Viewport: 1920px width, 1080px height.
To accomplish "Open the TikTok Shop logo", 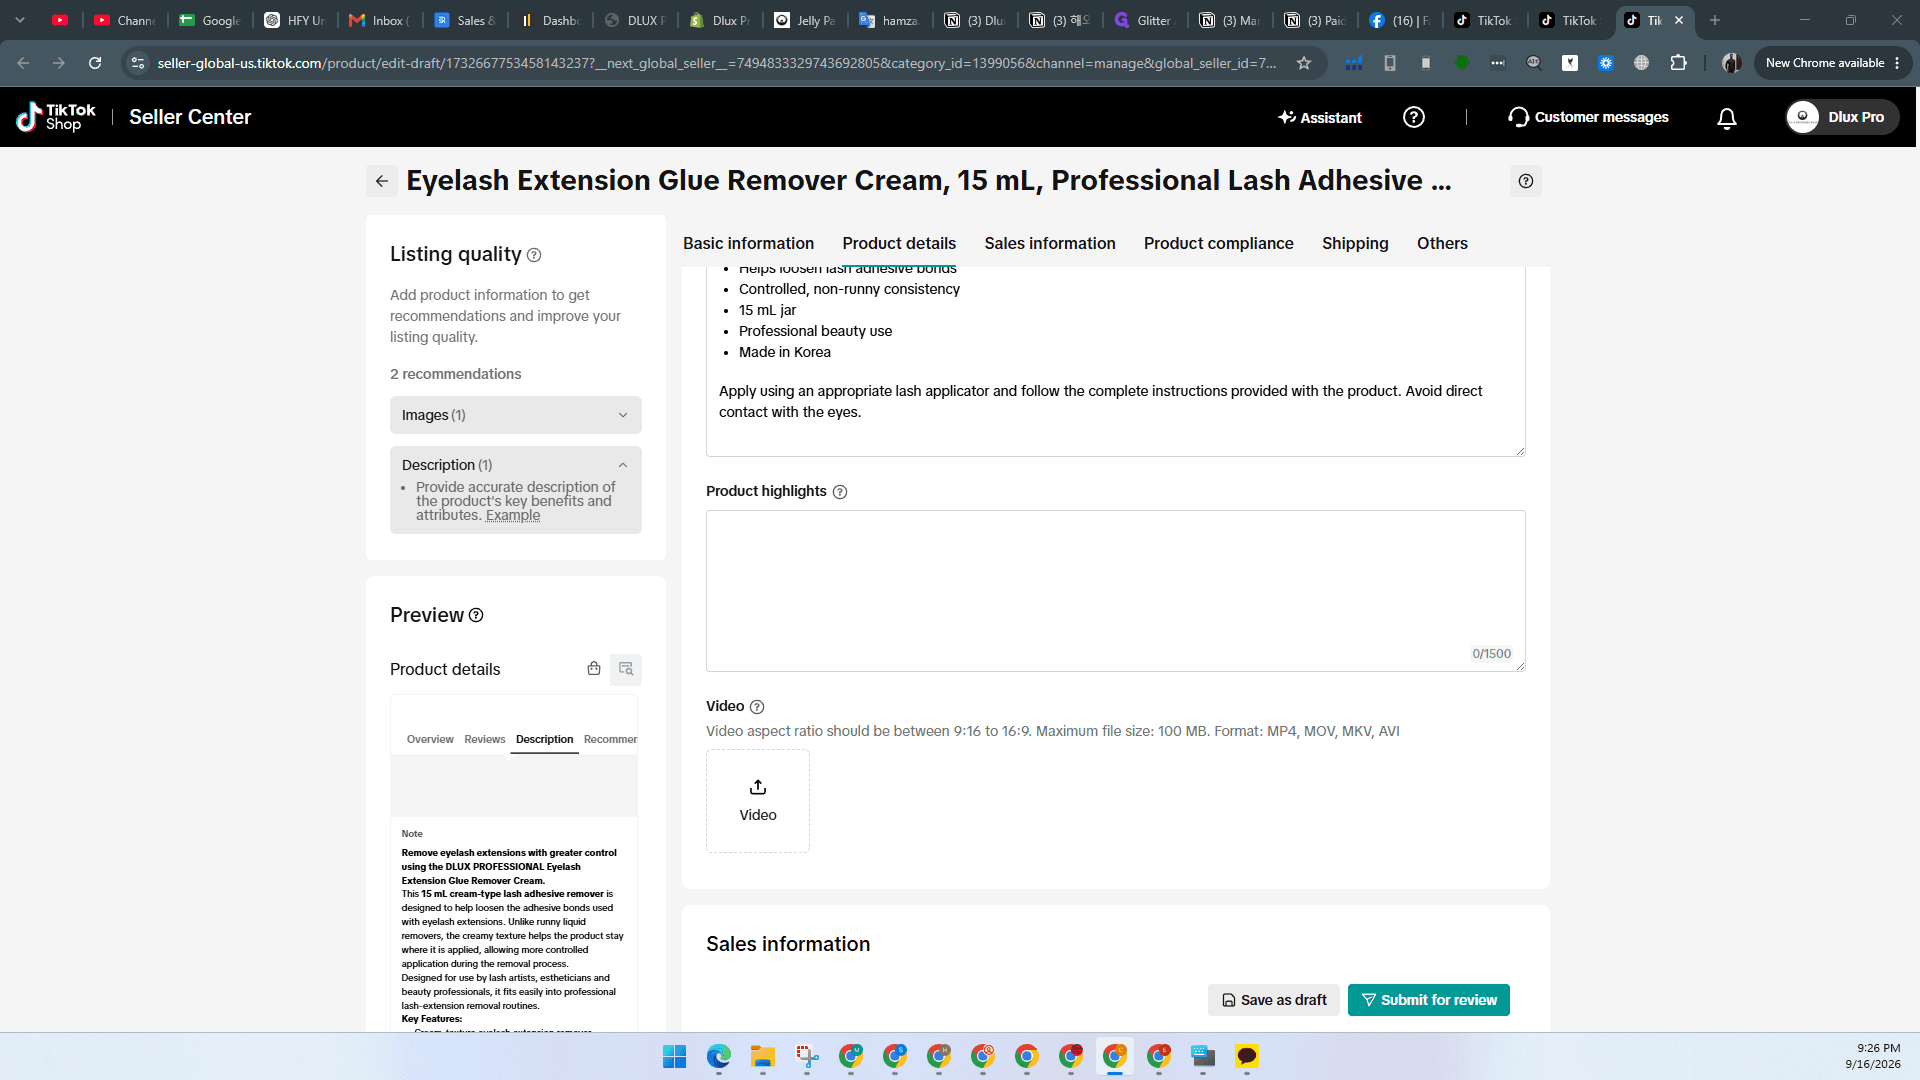I will pos(56,117).
